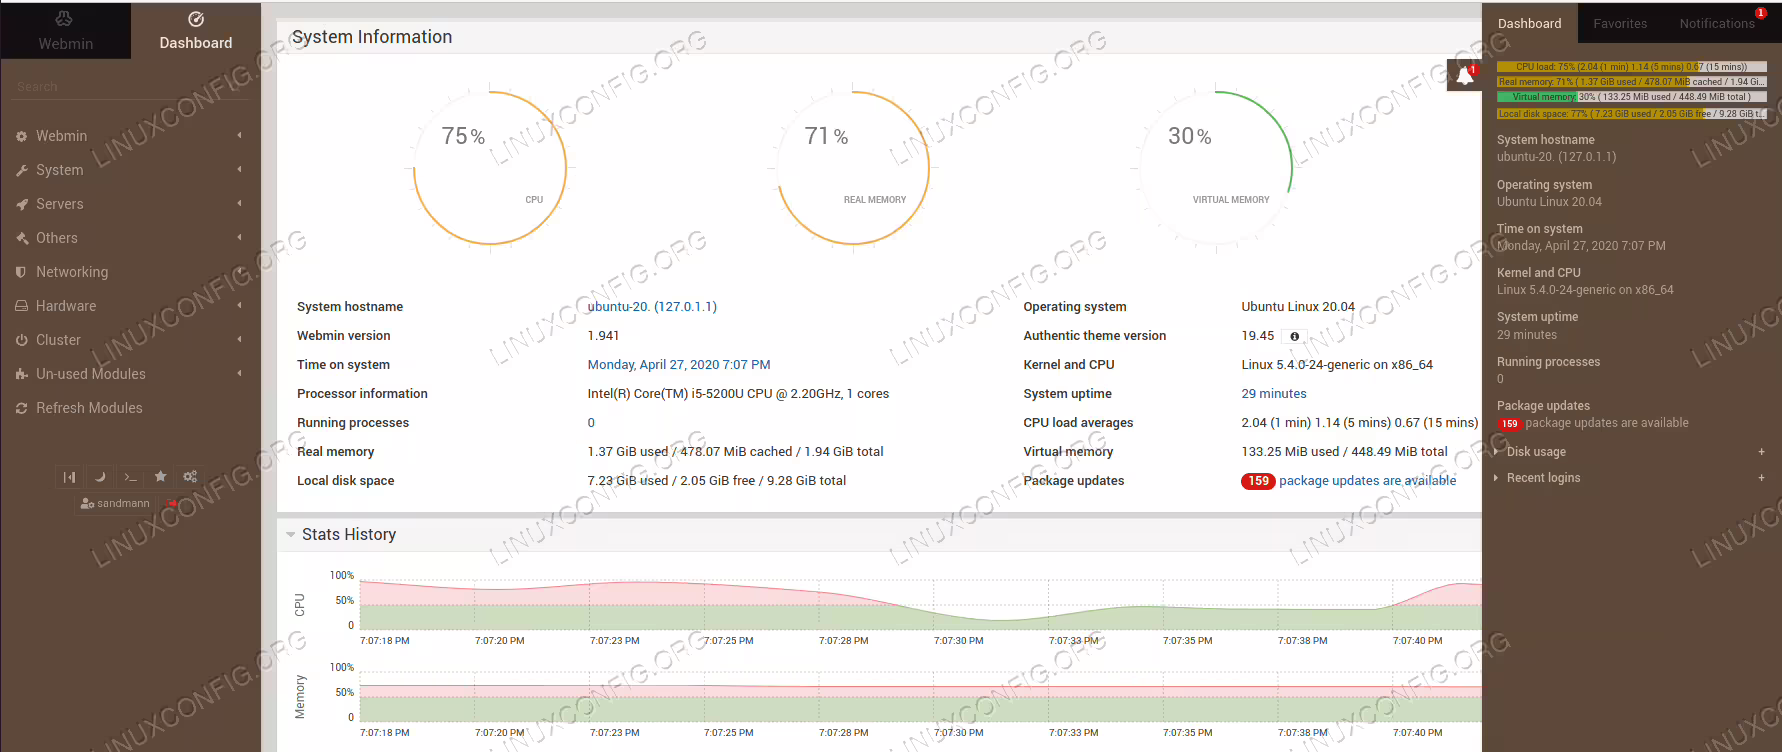
Task: Click the Memory stats history graph
Action: tap(920, 696)
